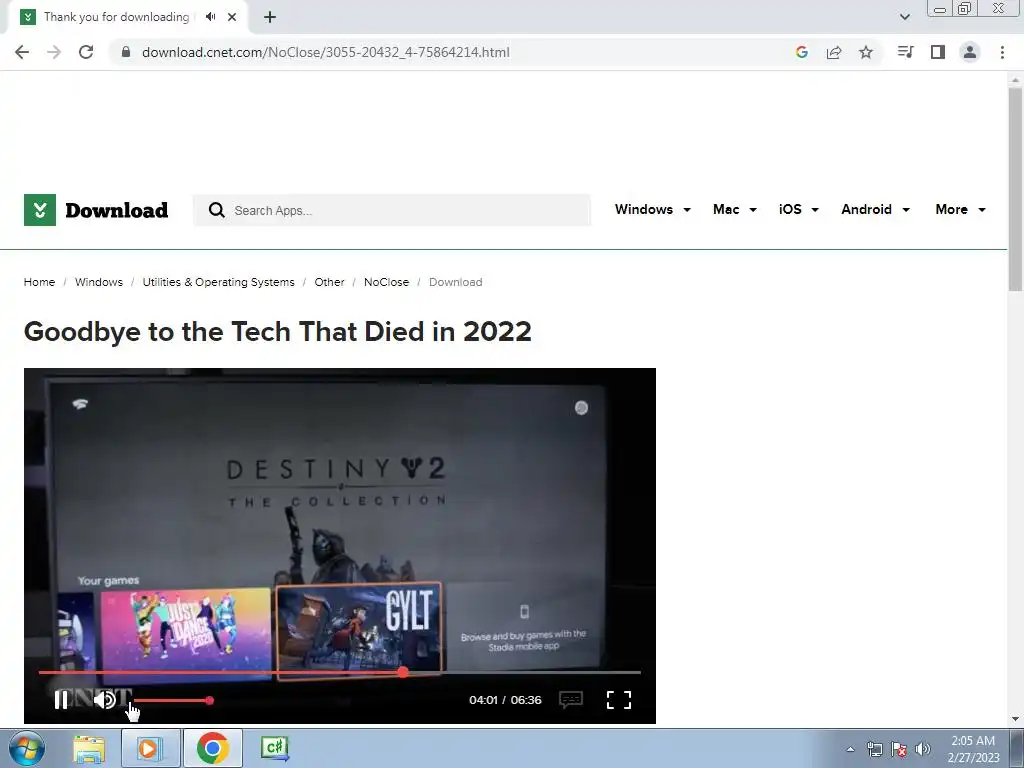This screenshot has height=768, width=1024.
Task: Open the Other breadcrumb link
Action: pos(329,282)
